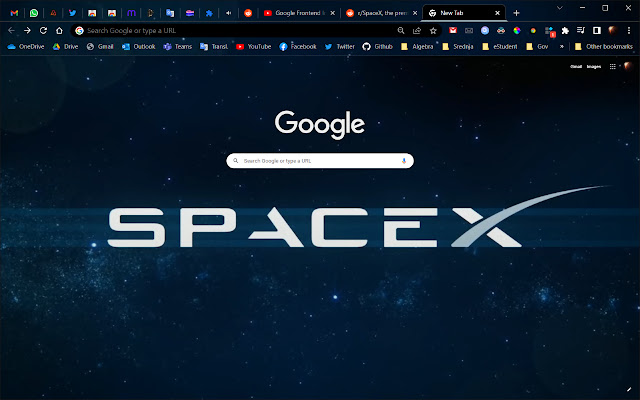The width and height of the screenshot is (640, 400).
Task: Switch to the pinned Google Translate tab
Action: (170, 13)
